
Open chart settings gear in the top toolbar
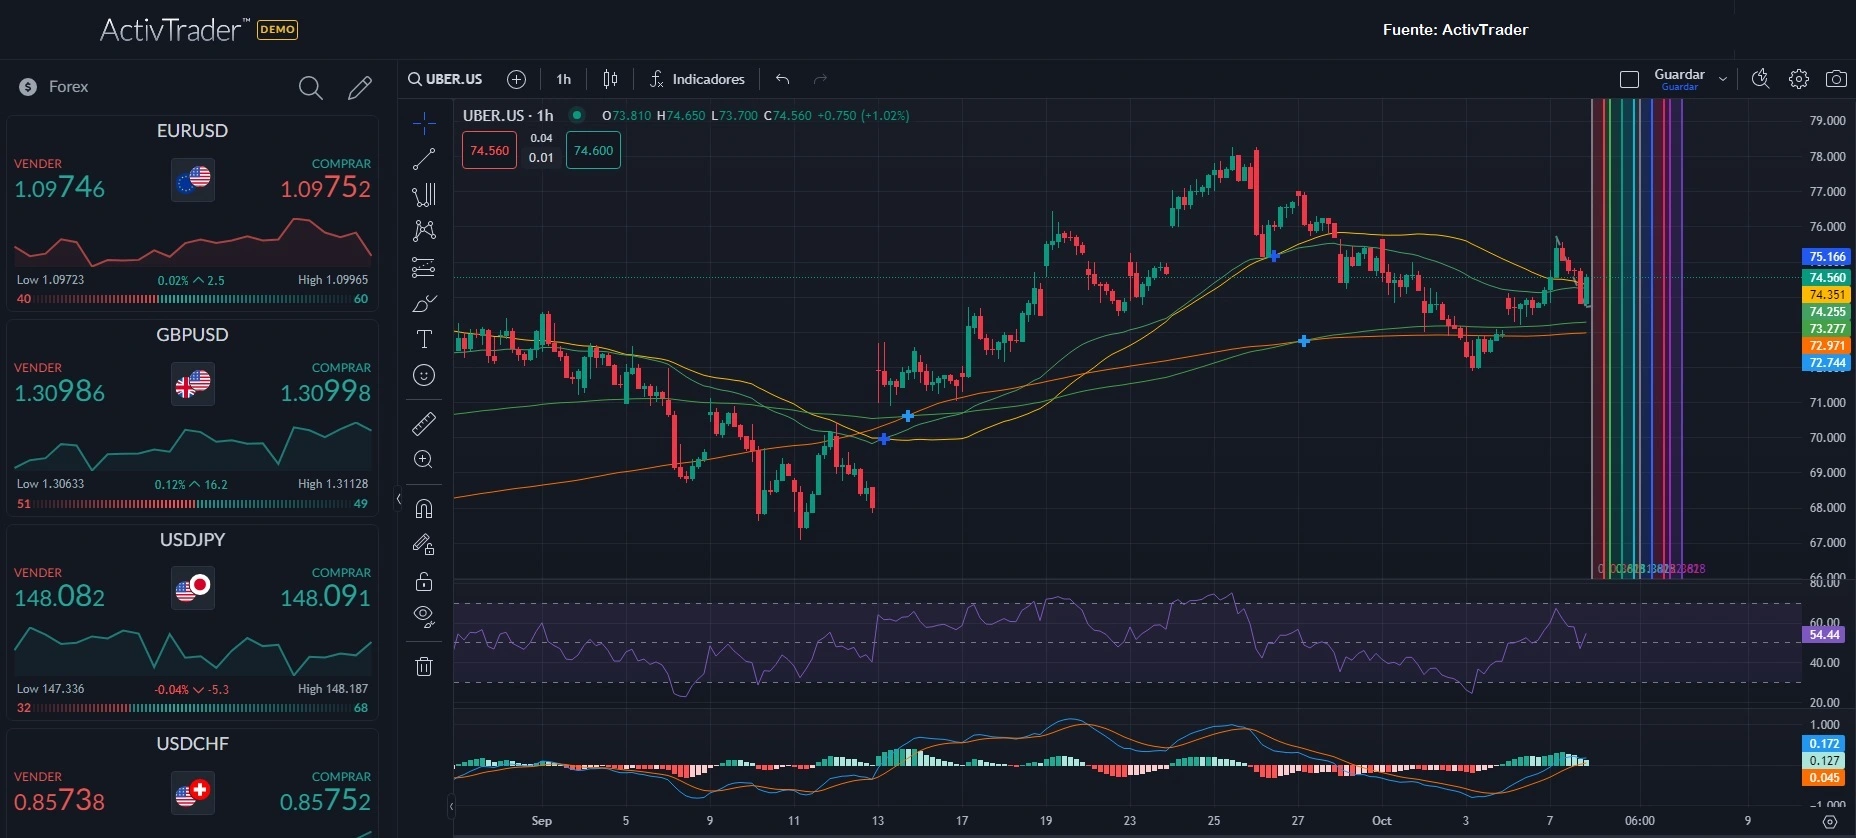[x=1799, y=79]
